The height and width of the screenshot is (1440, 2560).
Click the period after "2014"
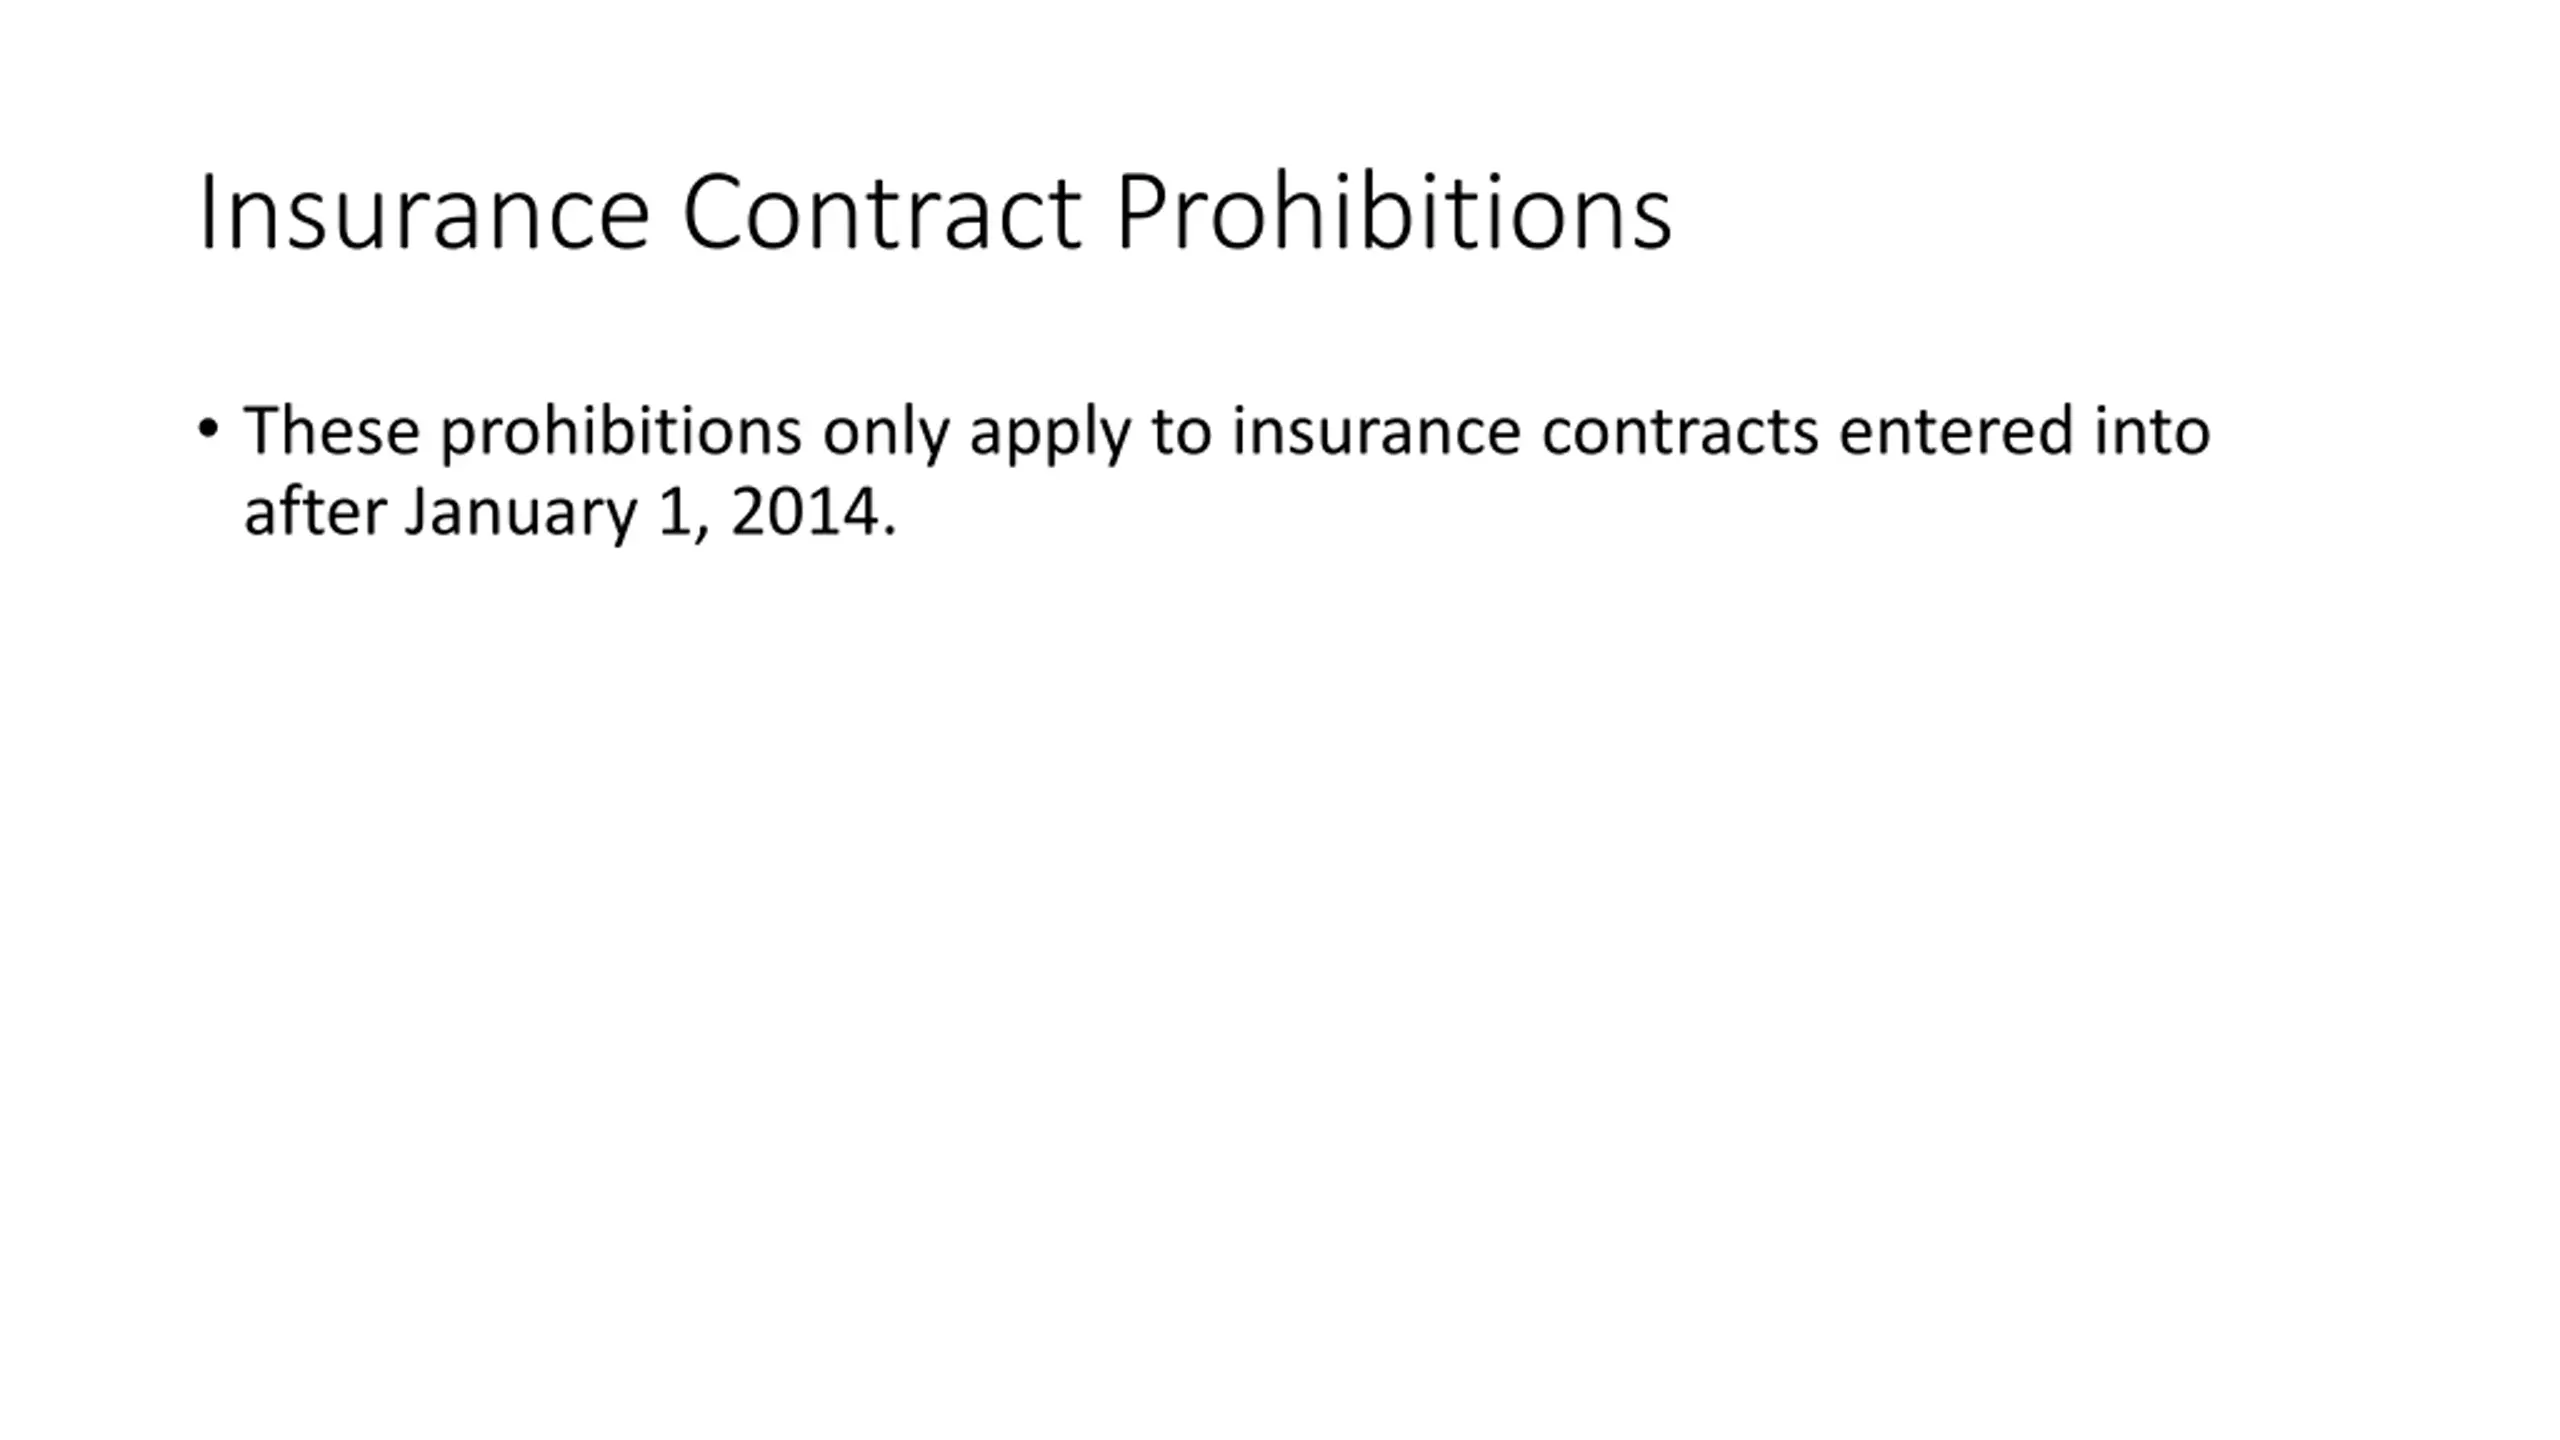pos(890,532)
